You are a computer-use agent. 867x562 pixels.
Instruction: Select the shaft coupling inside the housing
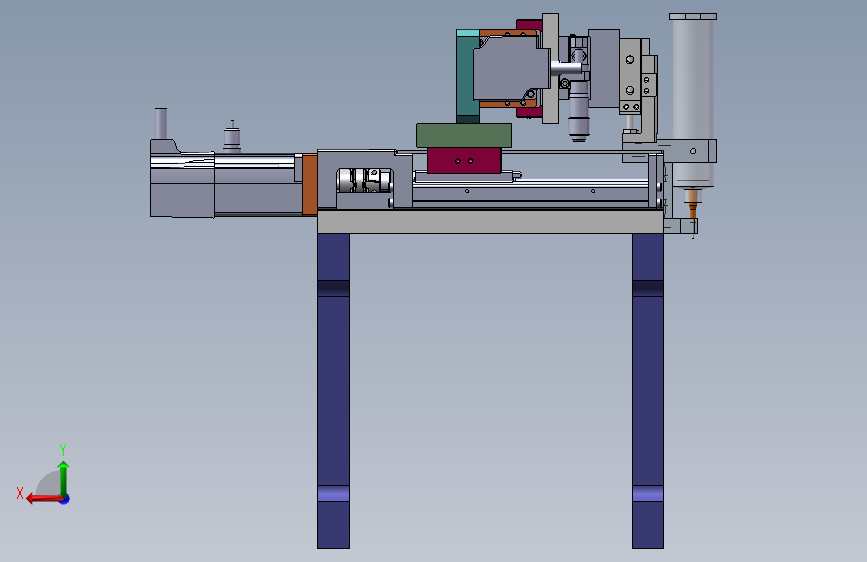(x=364, y=181)
